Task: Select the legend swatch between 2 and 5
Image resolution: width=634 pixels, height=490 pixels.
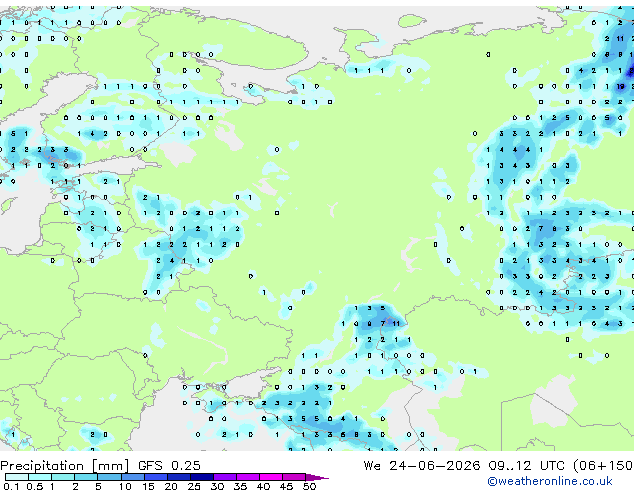Action: [86, 477]
